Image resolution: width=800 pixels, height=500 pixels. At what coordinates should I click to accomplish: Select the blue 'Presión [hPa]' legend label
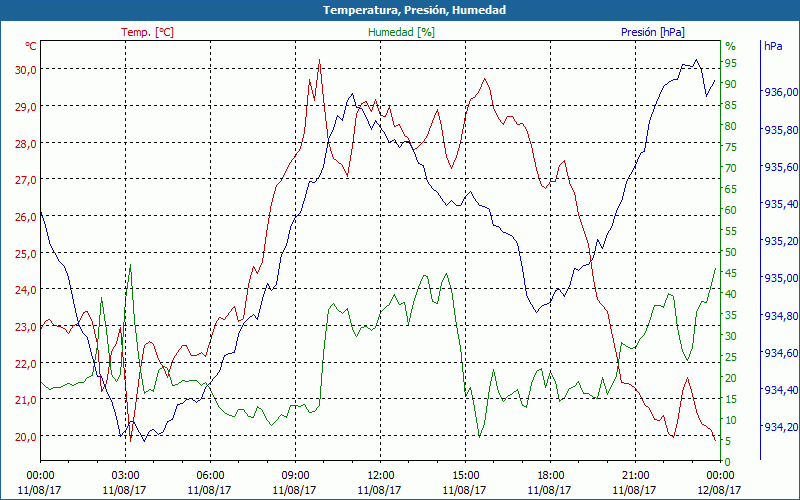point(653,32)
